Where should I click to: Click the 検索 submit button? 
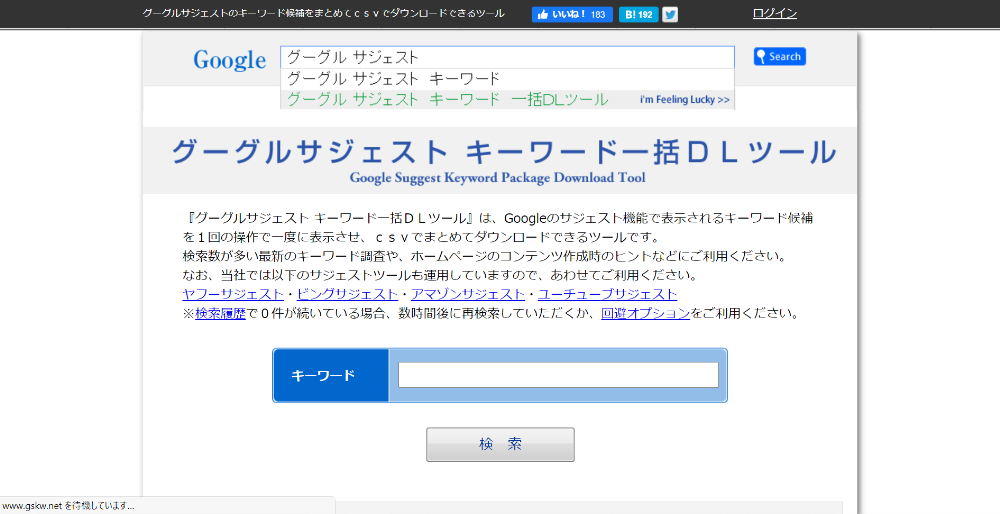click(x=500, y=444)
